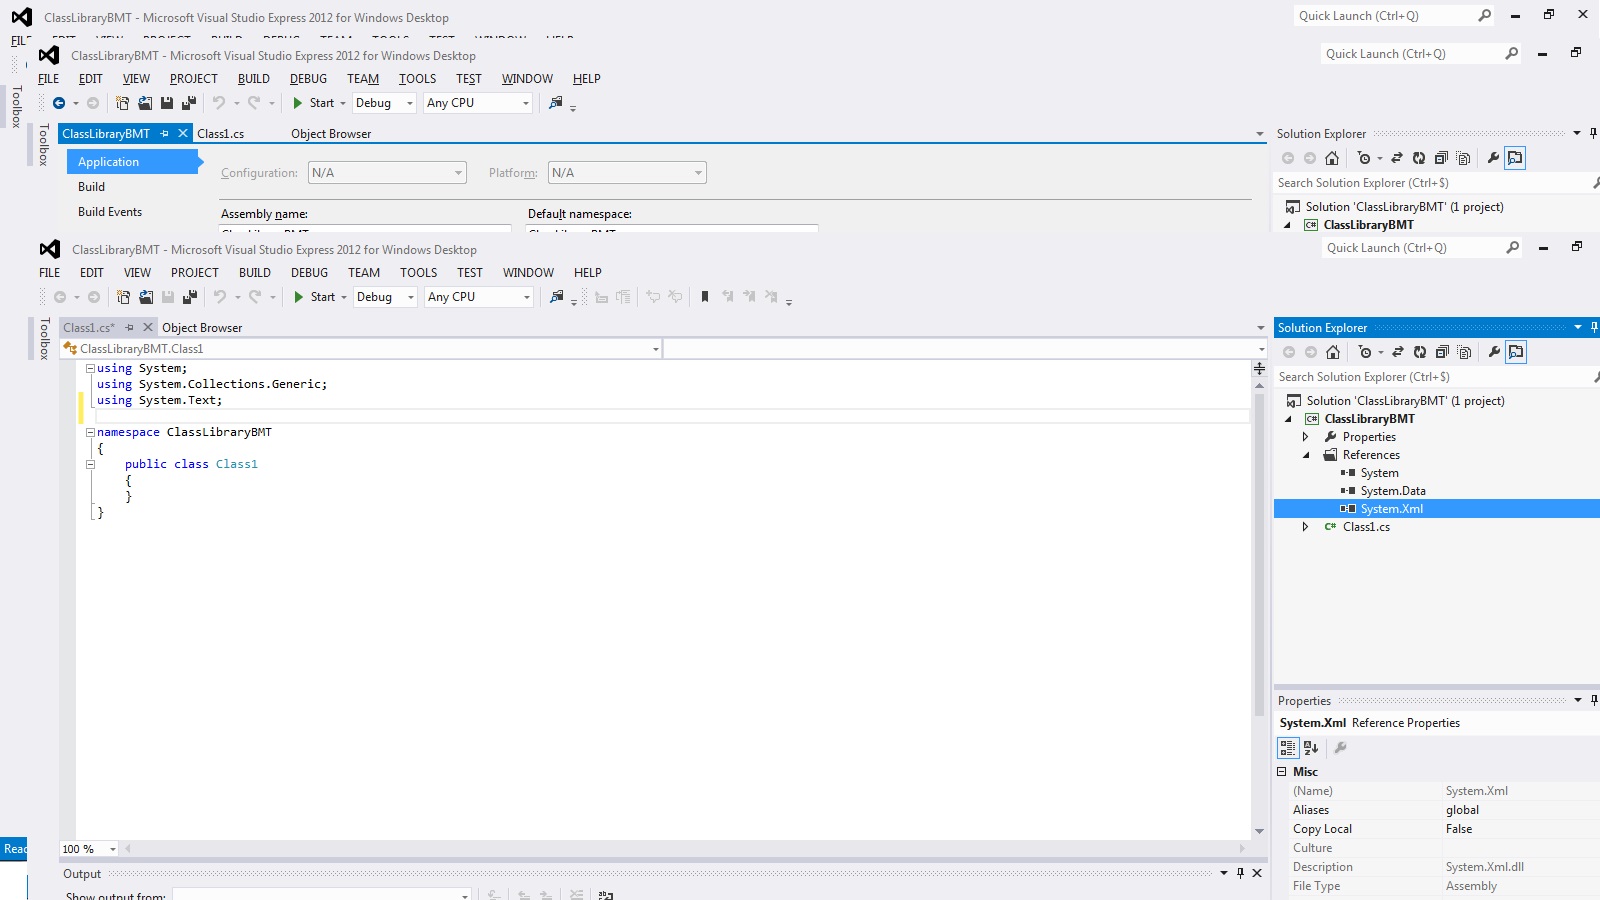The height and width of the screenshot is (900, 1600).
Task: Open BUILD menu in front window
Action: click(x=255, y=273)
